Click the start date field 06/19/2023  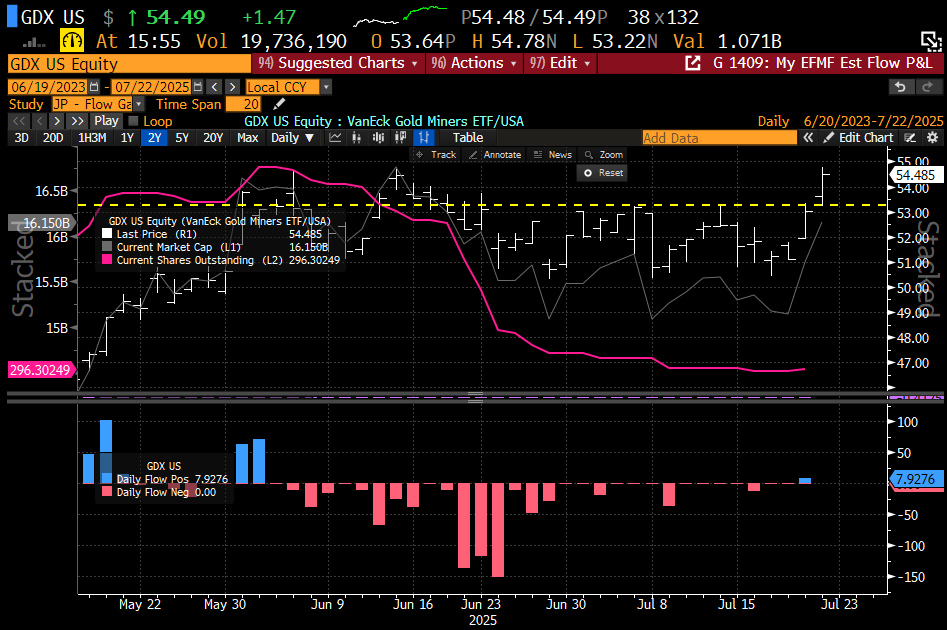click(x=48, y=87)
